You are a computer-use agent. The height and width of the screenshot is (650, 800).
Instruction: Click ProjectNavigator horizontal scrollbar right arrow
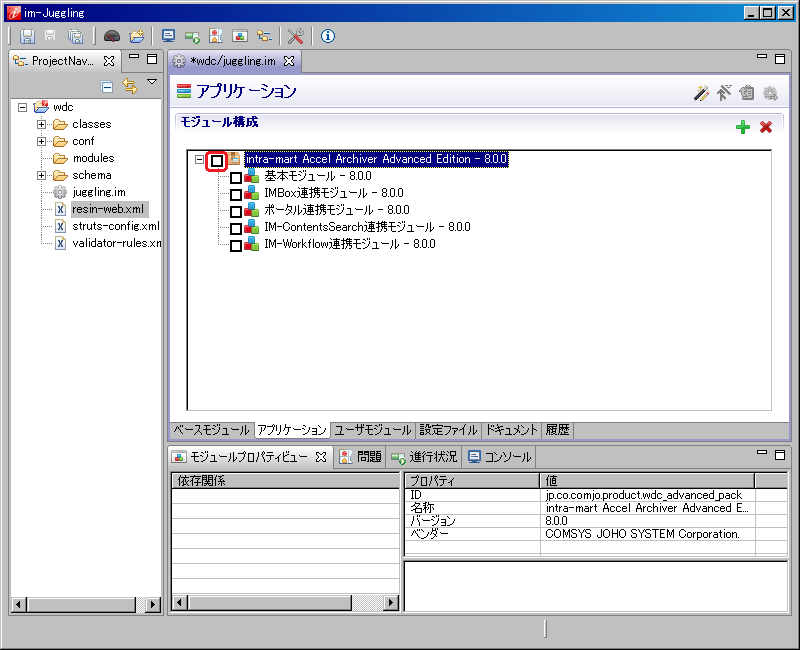pyautogui.click(x=153, y=605)
